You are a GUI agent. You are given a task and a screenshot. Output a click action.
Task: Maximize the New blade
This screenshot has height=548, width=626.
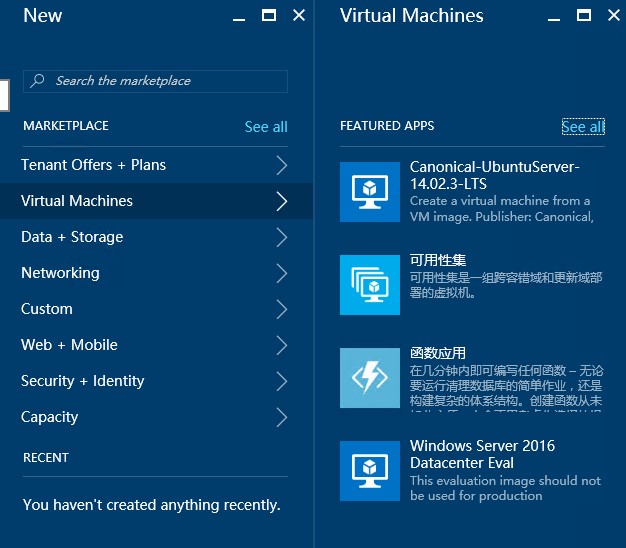point(269,16)
